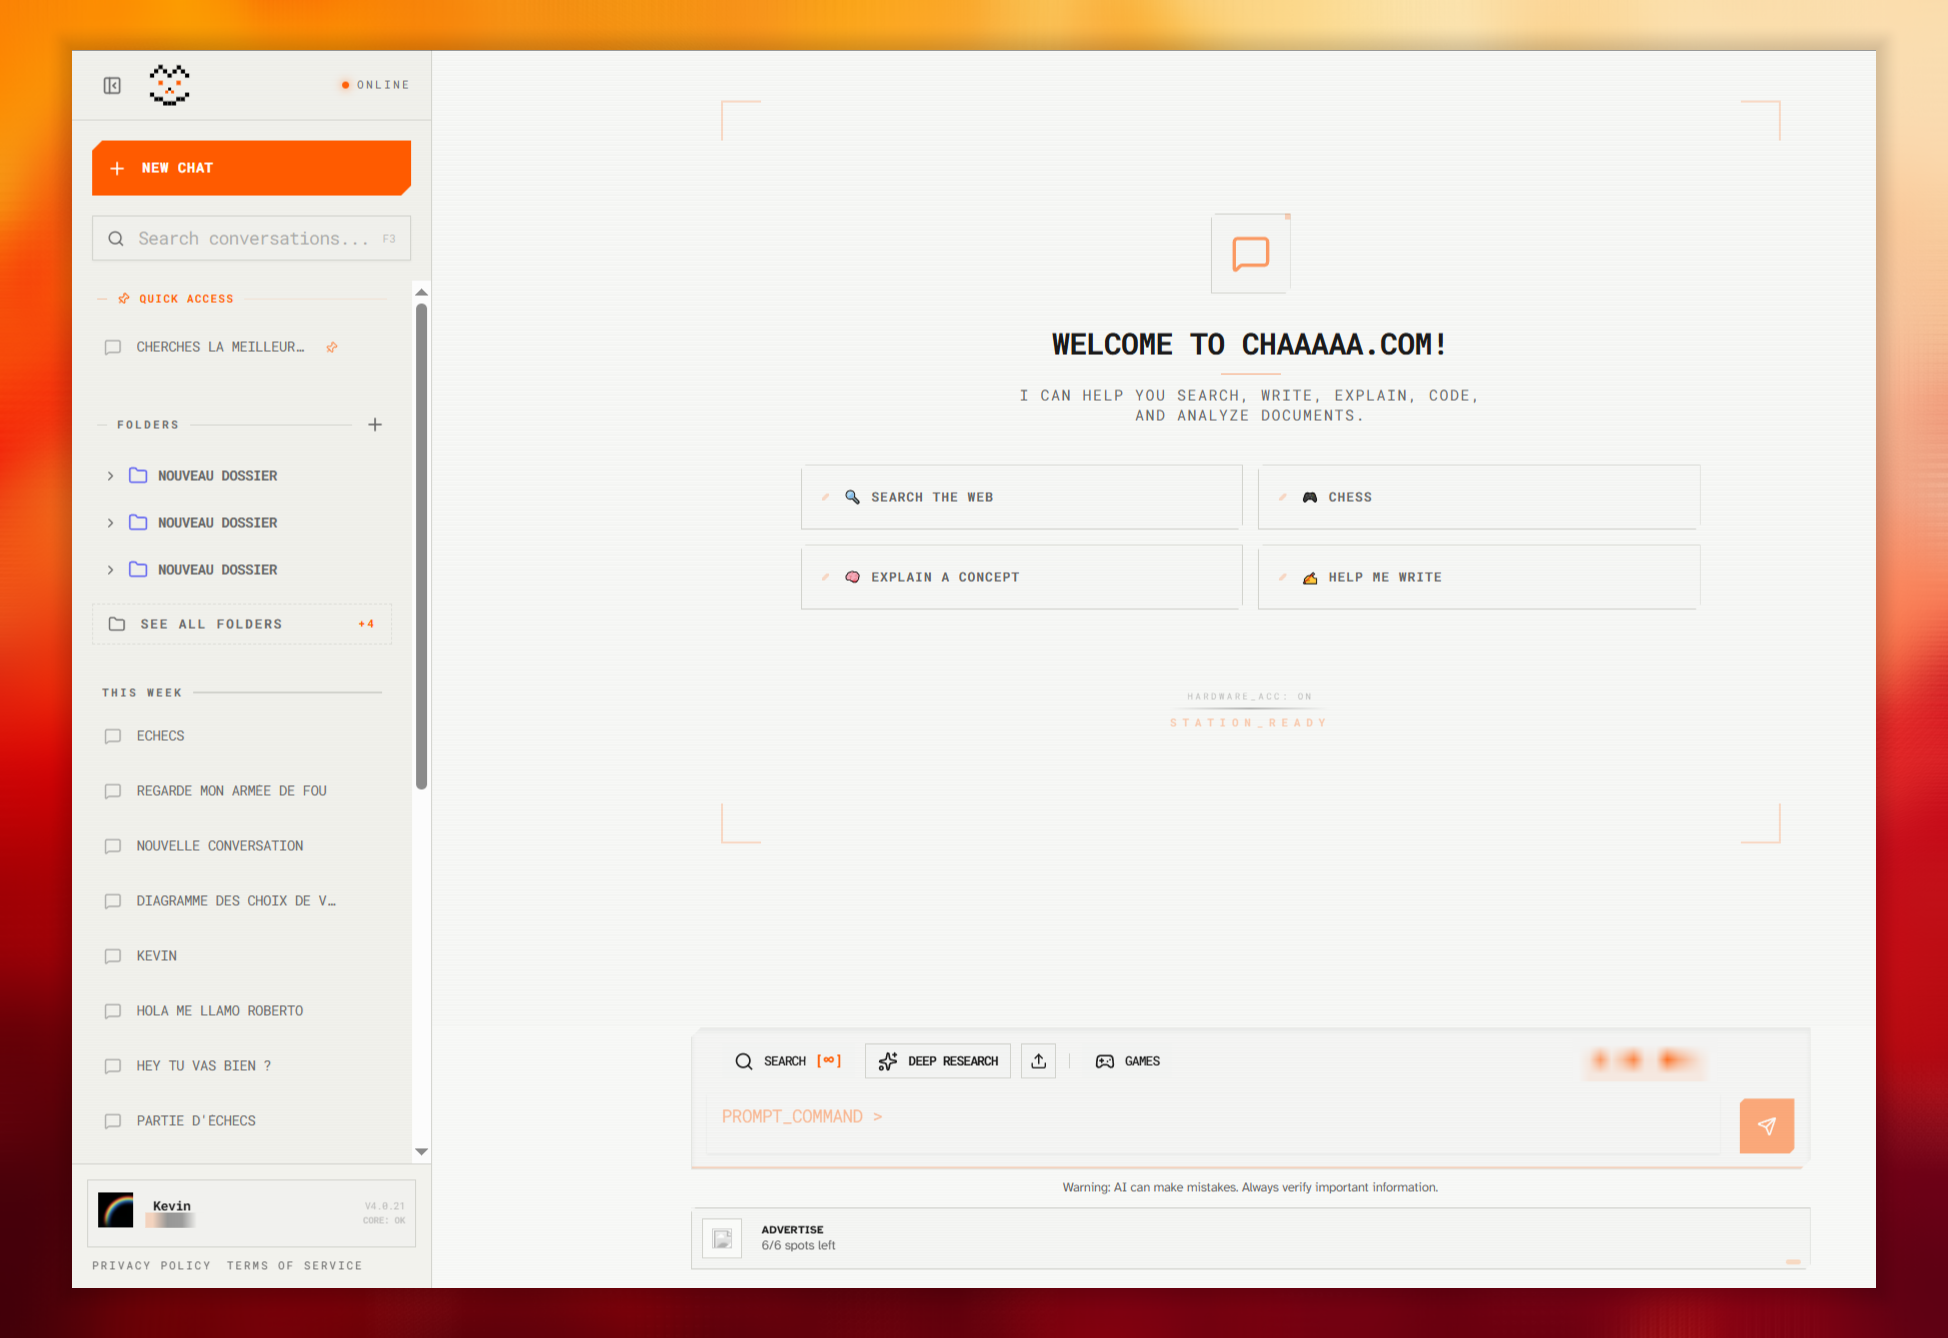
Task: Edit the Help Me Write pencil icon
Action: [1282, 577]
